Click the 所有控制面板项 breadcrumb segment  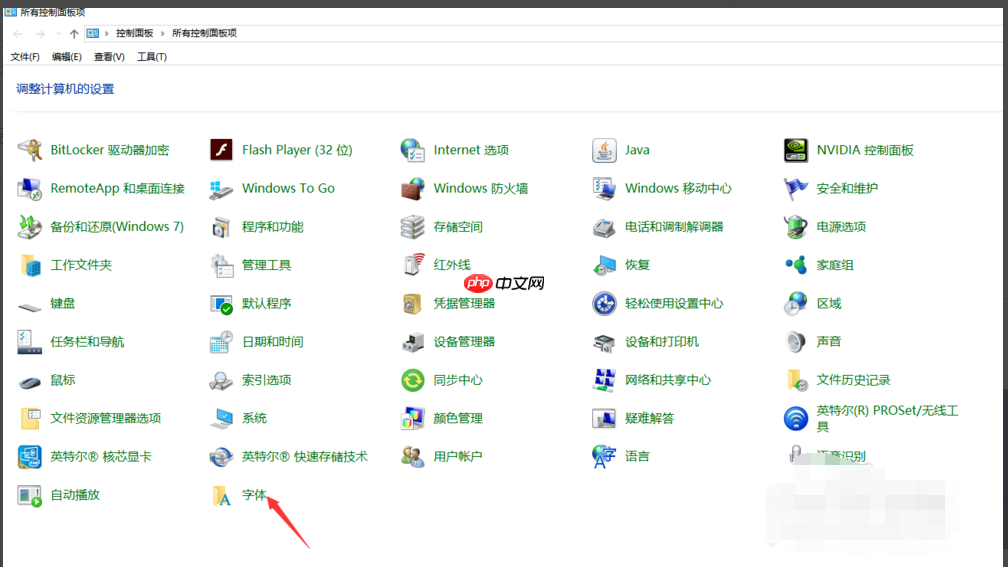coord(204,33)
